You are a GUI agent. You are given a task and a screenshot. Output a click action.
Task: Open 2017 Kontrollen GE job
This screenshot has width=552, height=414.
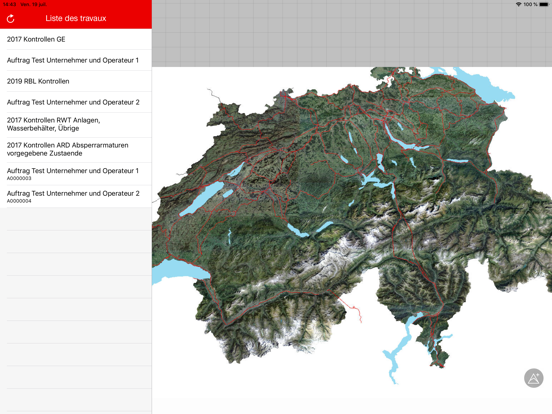[x=76, y=39]
